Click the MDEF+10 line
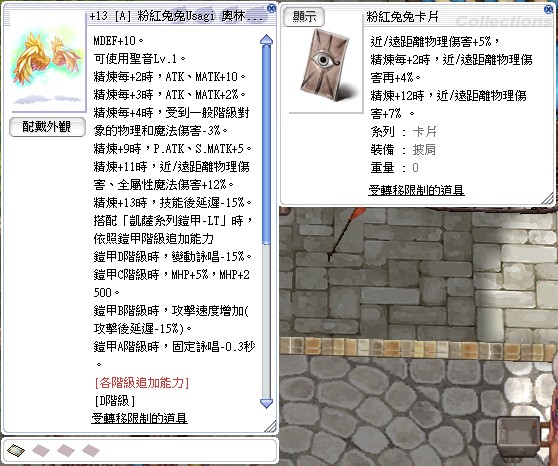The image size is (558, 466). pyautogui.click(x=118, y=41)
